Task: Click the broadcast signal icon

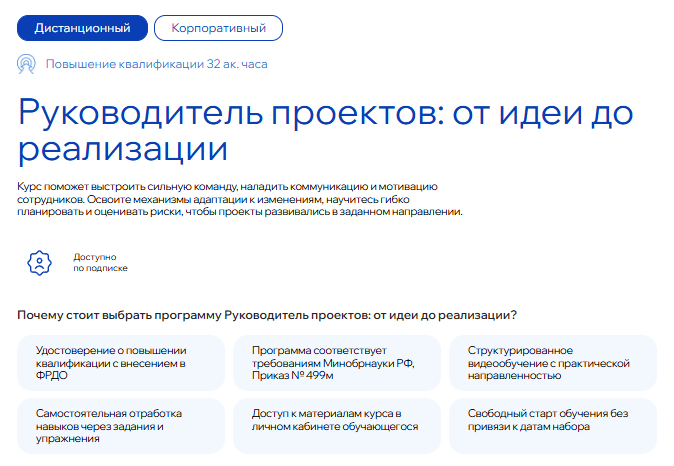Action: click(x=28, y=64)
